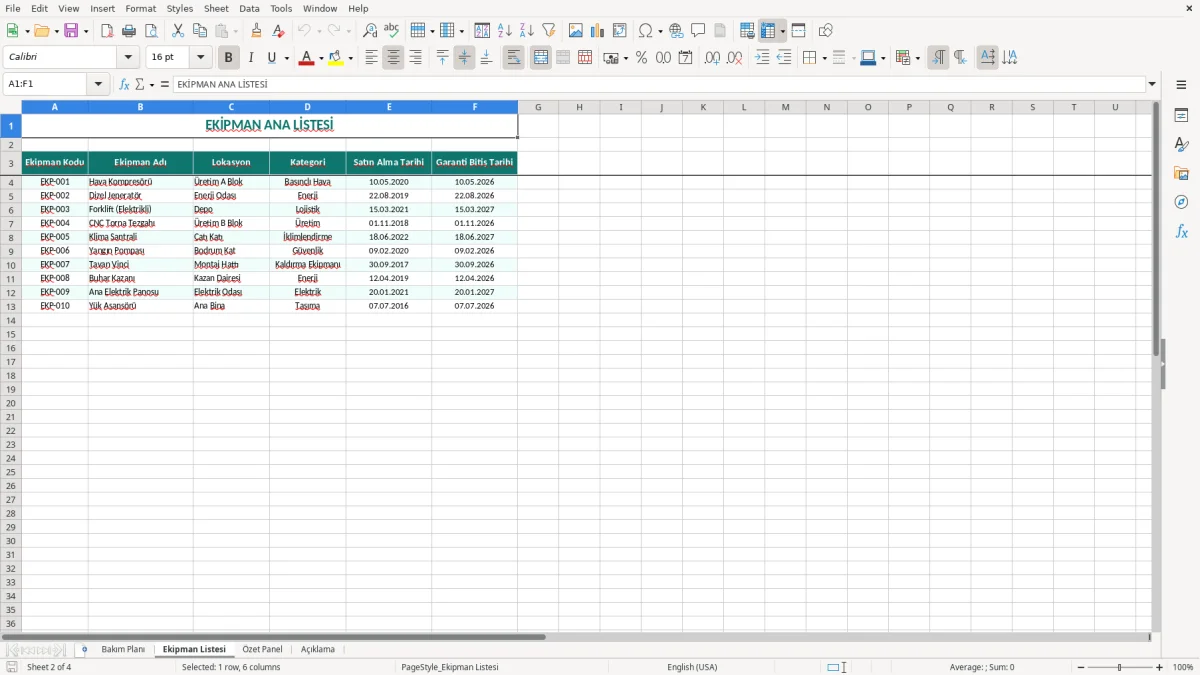Toggle Center Vertically alignment
This screenshot has height=675, width=1200.
(x=464, y=58)
